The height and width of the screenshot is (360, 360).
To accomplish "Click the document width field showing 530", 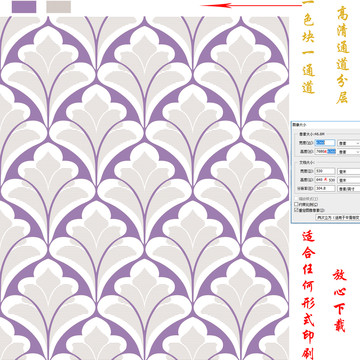I will 325,171.
